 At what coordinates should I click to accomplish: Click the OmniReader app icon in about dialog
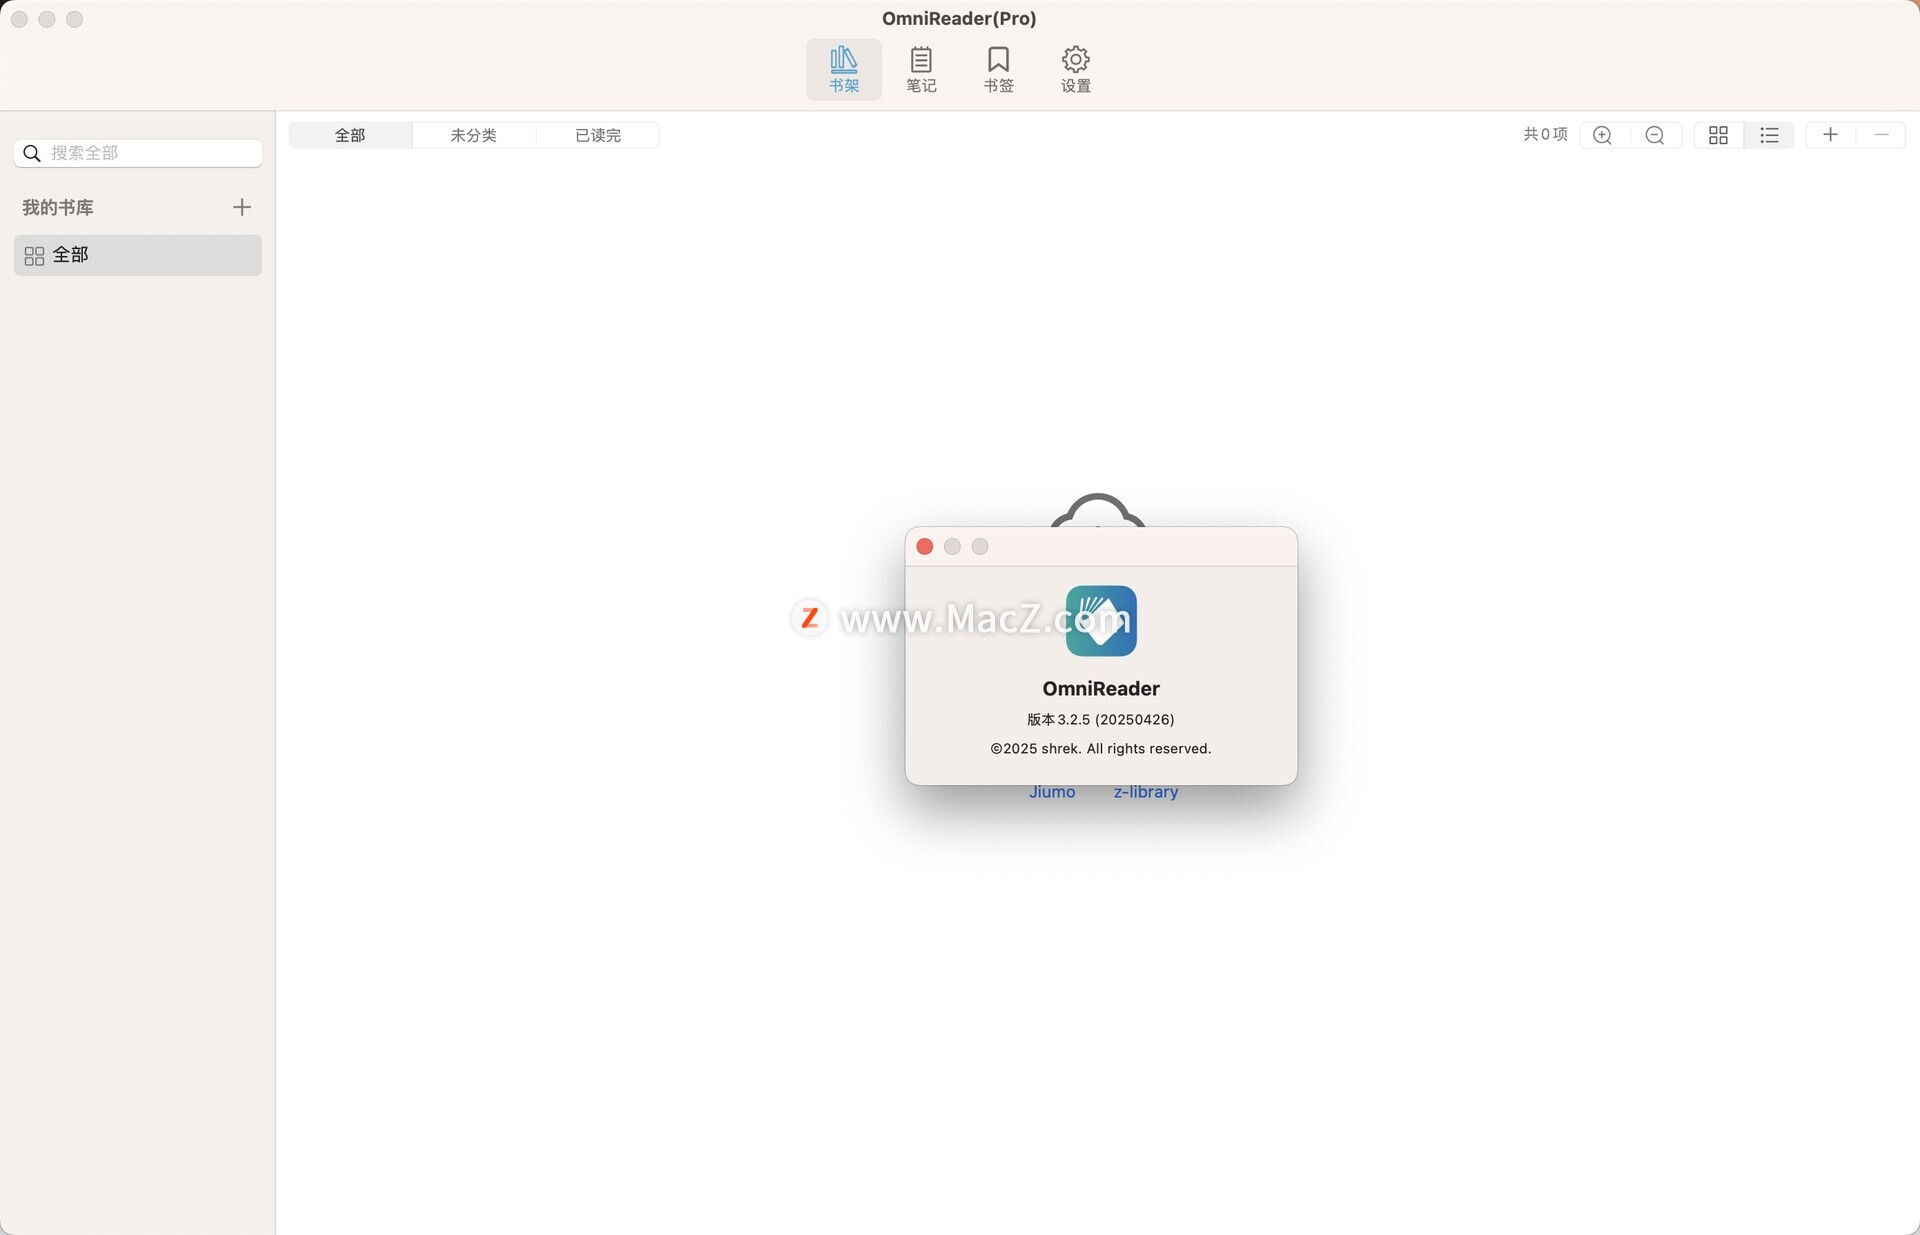pyautogui.click(x=1101, y=621)
